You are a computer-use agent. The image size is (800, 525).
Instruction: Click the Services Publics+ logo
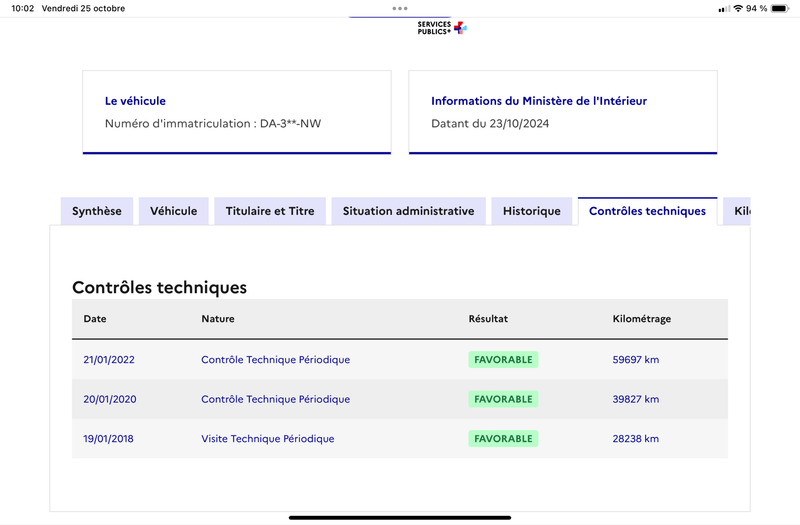[442, 28]
